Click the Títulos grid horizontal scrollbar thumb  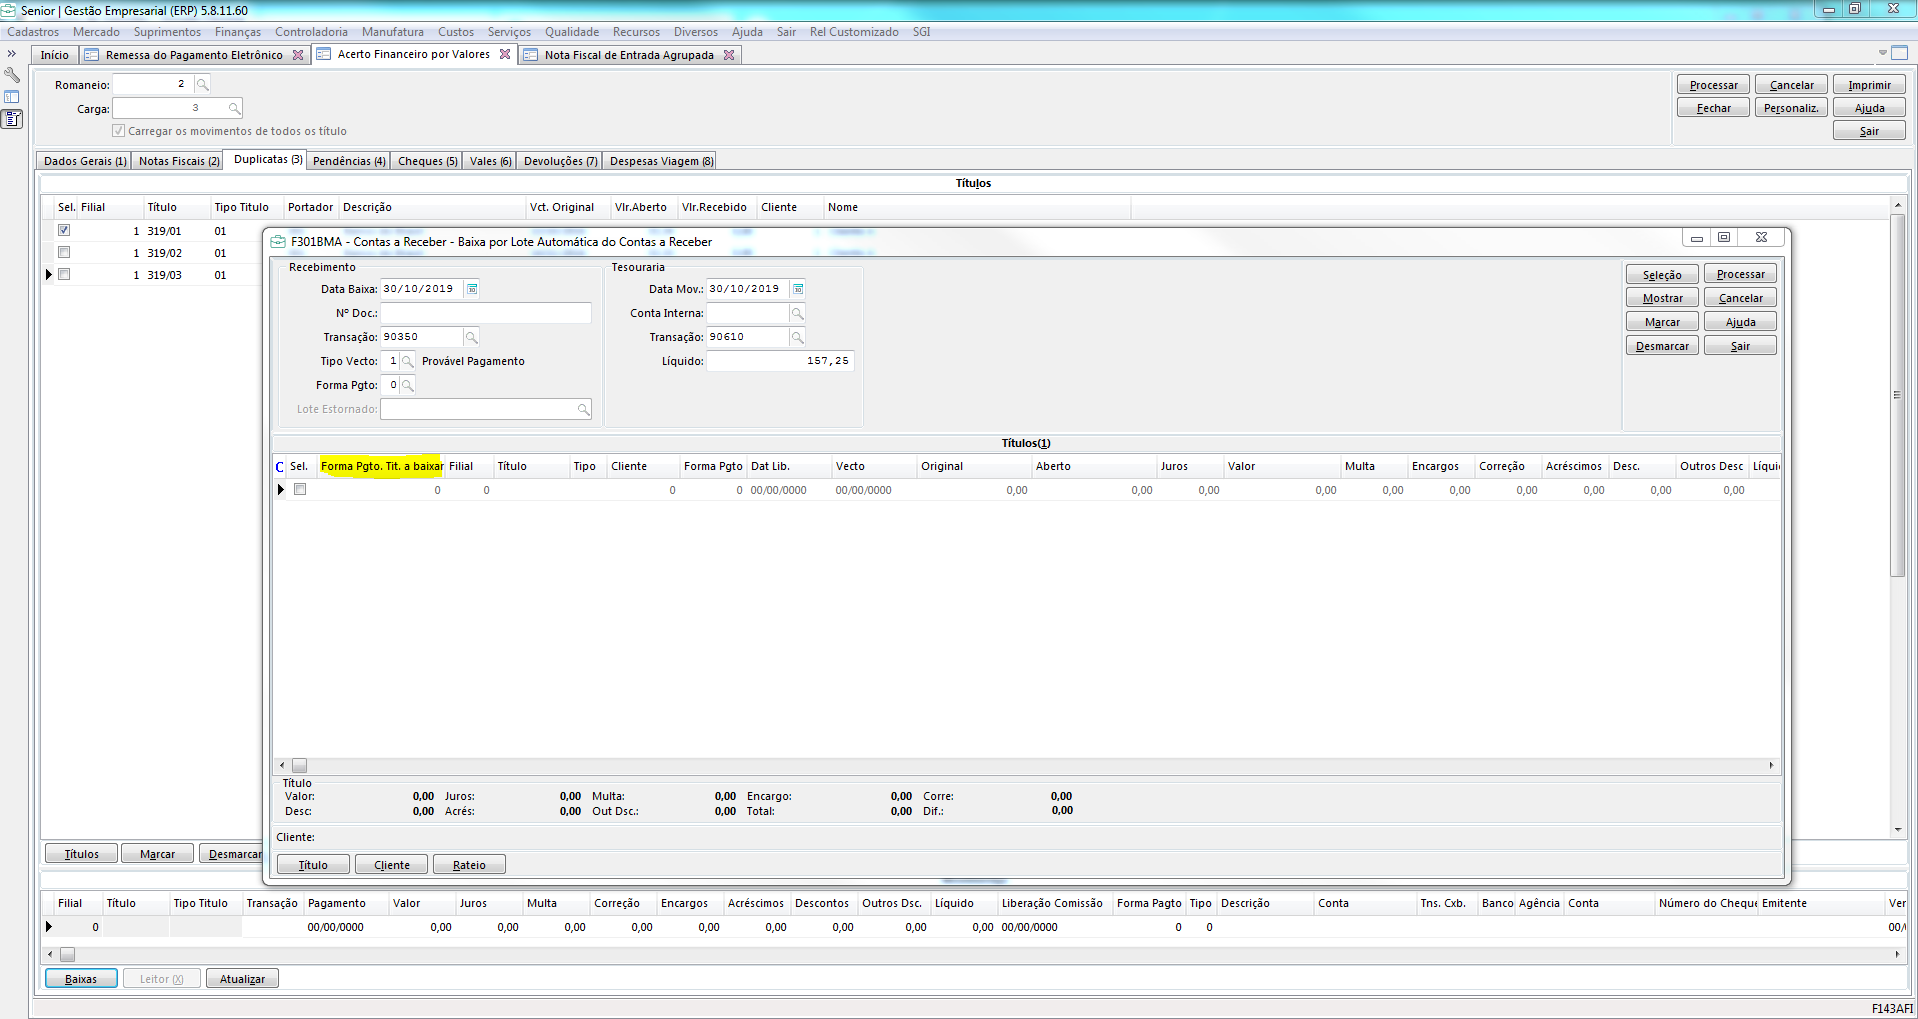[299, 765]
